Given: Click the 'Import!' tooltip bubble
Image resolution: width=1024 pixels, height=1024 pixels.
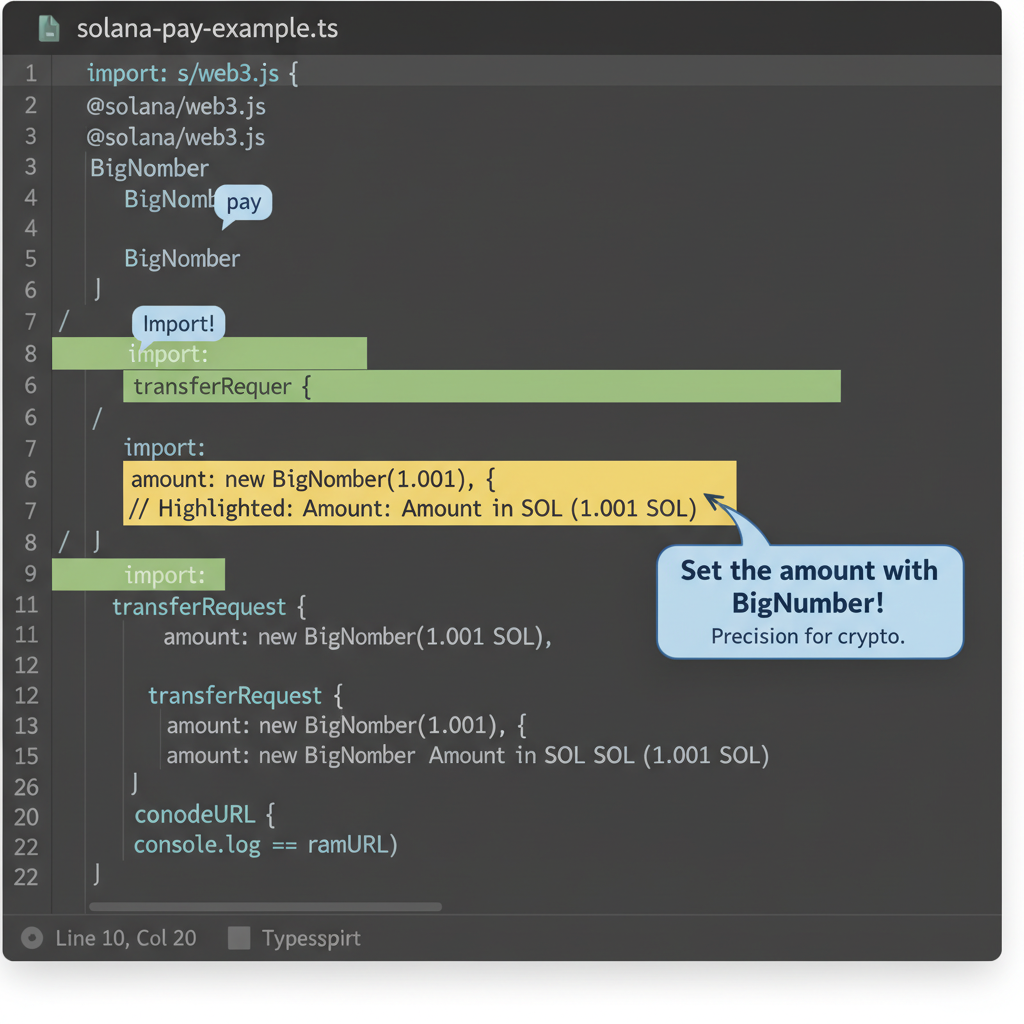Looking at the screenshot, I should tap(178, 323).
